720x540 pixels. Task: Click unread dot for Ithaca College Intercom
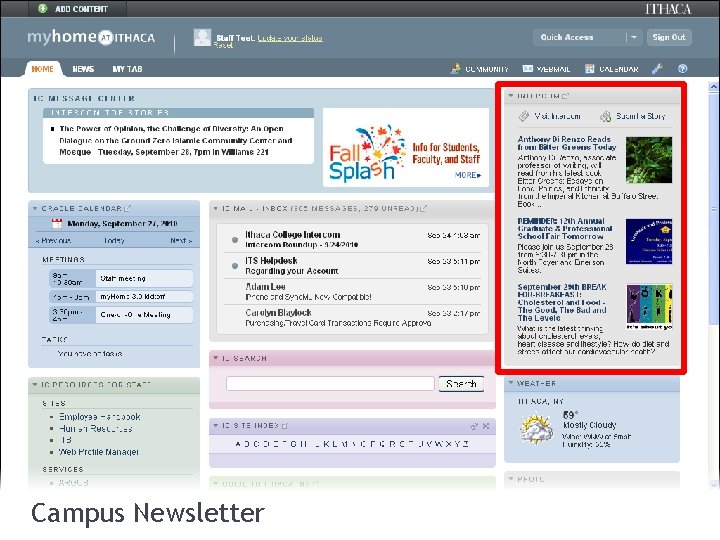(235, 240)
